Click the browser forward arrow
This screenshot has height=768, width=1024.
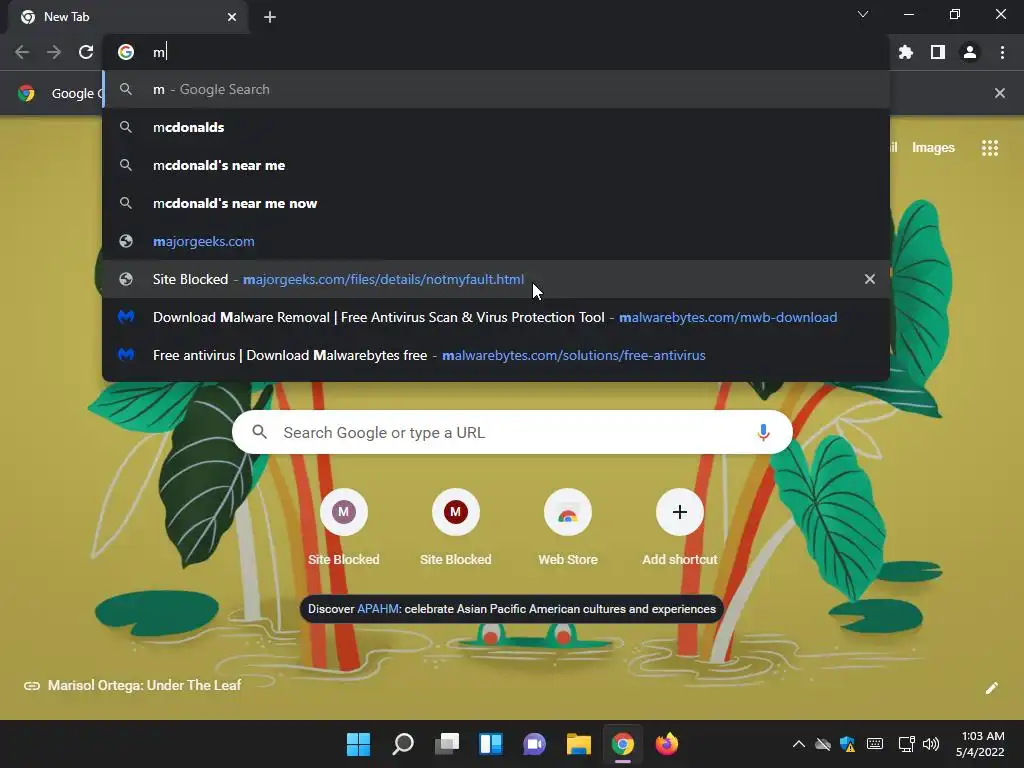click(x=54, y=52)
